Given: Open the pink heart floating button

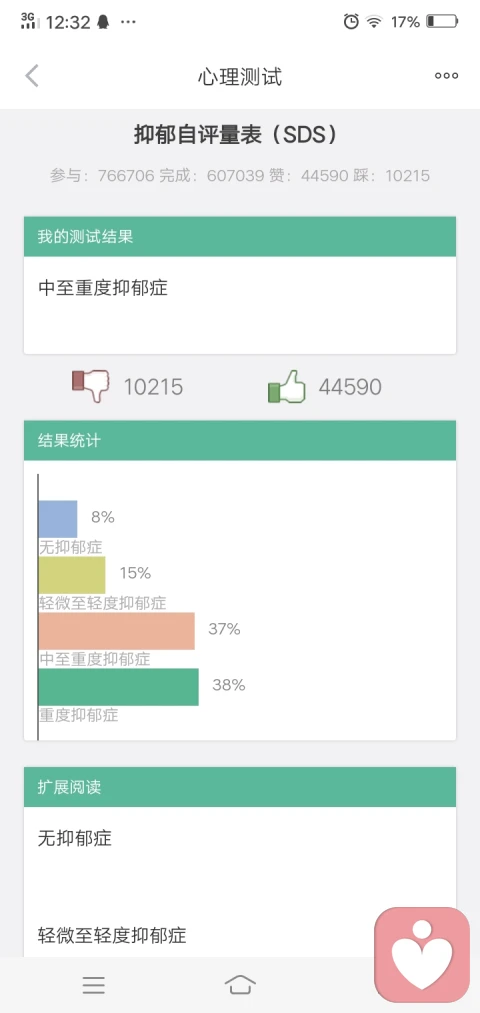Looking at the screenshot, I should 422,955.
